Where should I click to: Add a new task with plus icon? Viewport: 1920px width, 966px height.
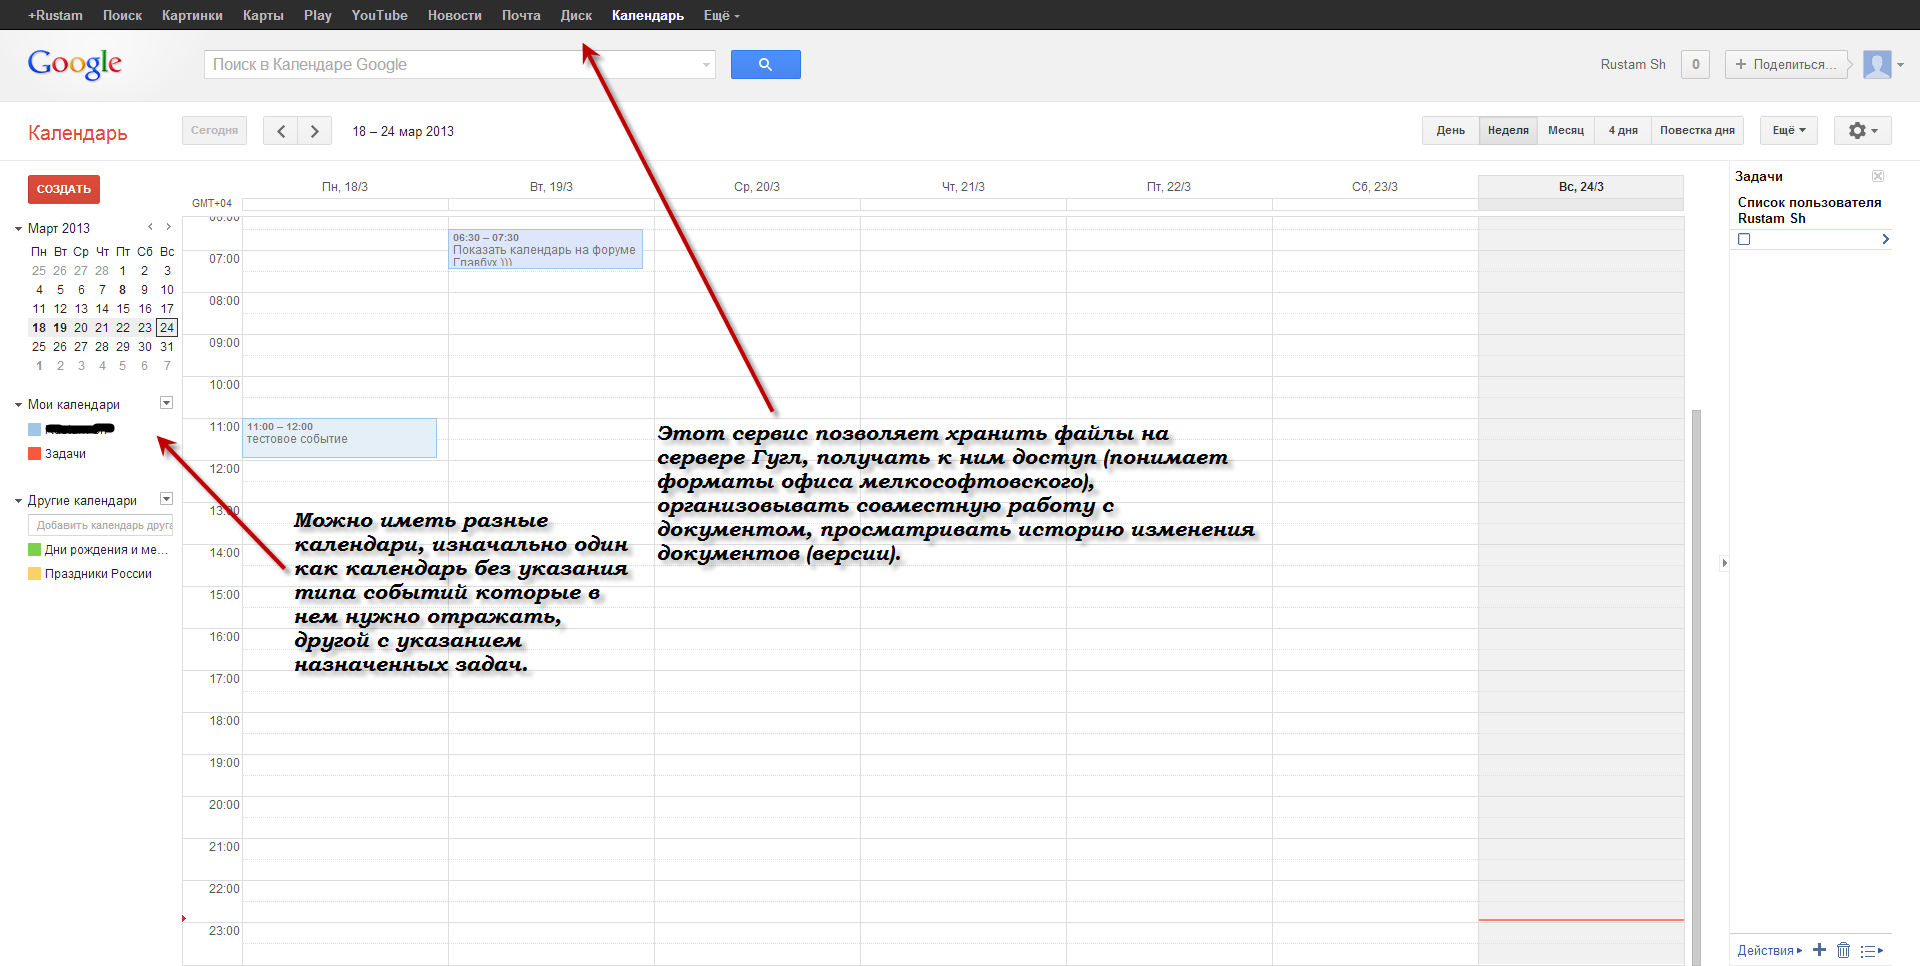pos(1819,950)
